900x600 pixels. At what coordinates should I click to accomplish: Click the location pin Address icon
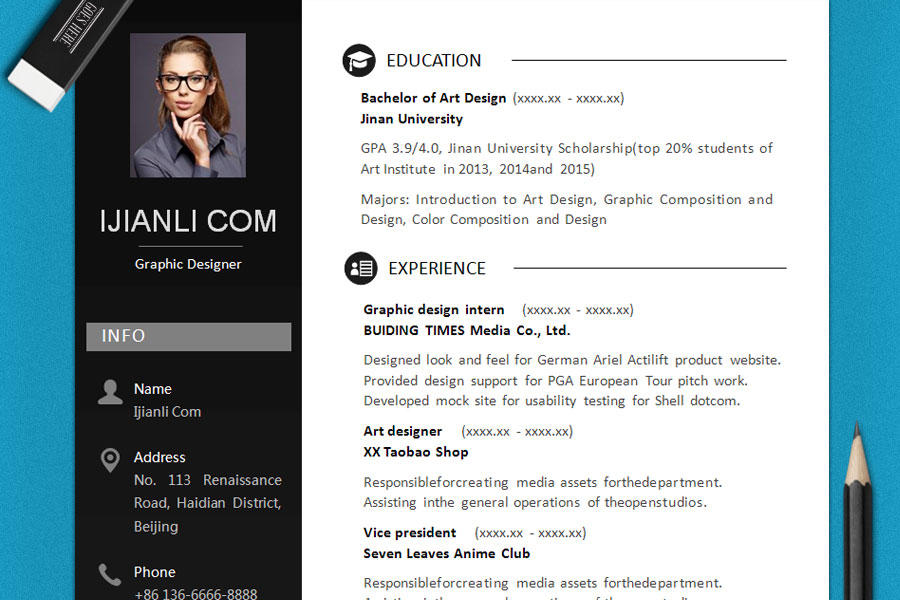click(110, 460)
